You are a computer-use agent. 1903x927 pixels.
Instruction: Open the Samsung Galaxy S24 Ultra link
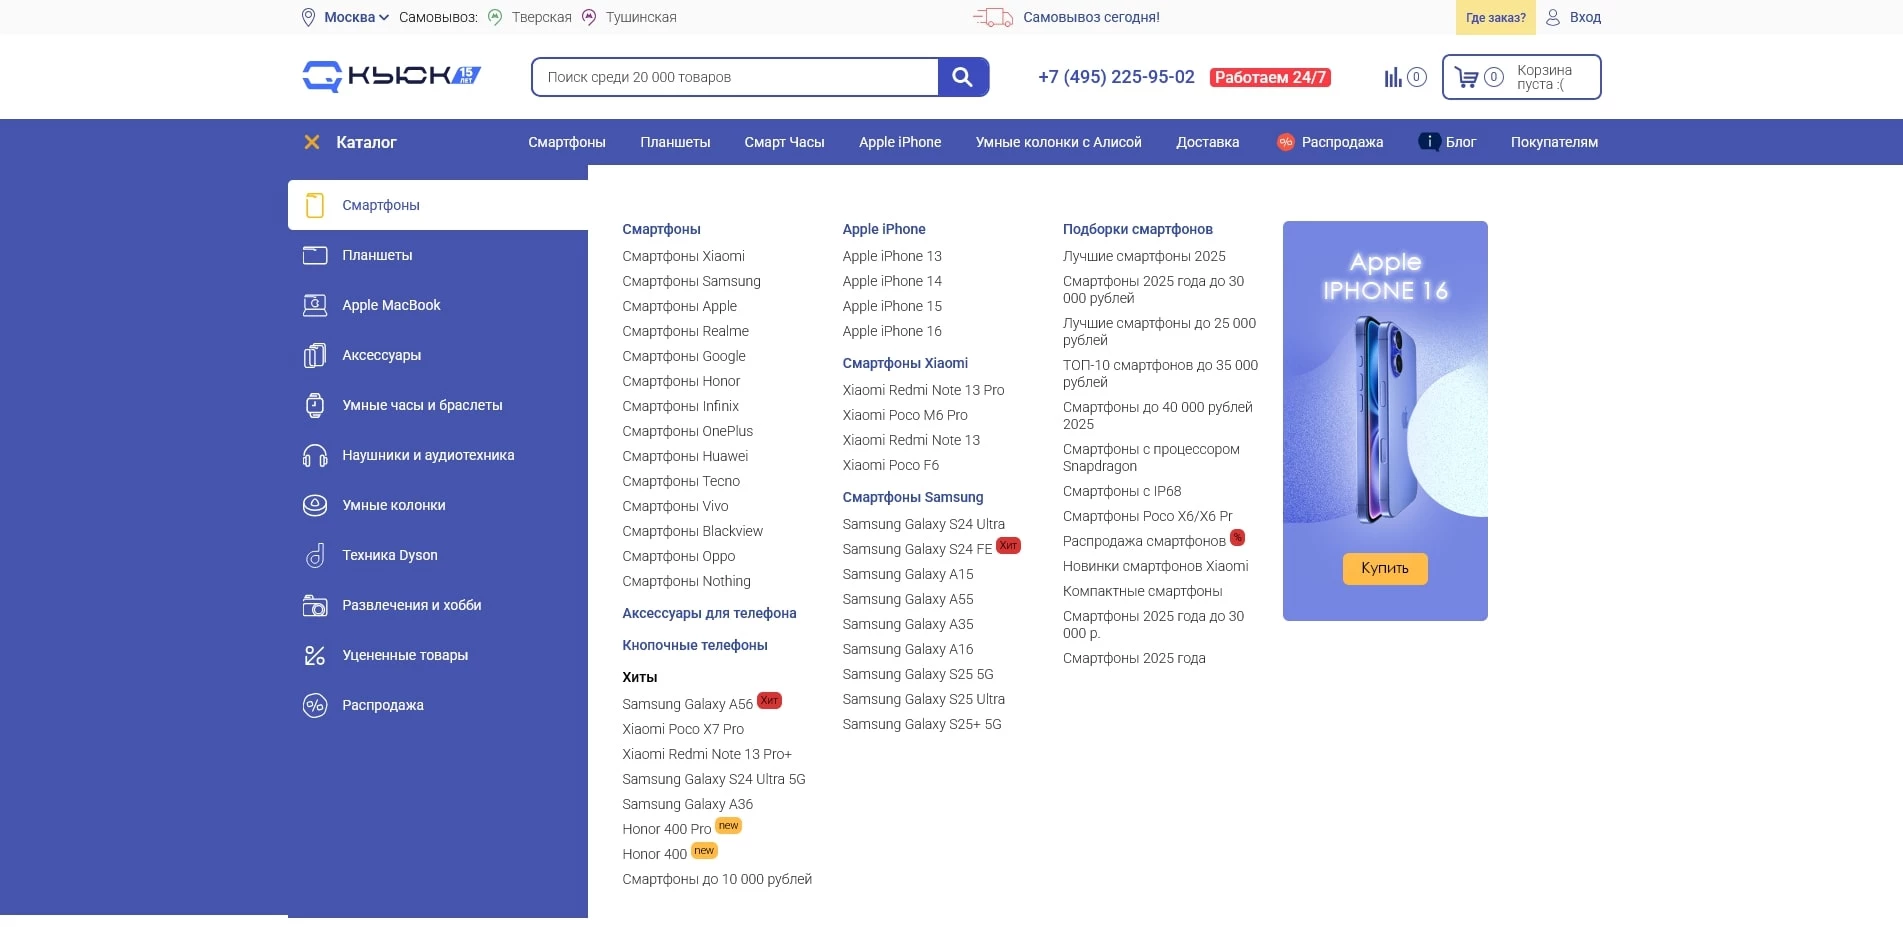[923, 524]
